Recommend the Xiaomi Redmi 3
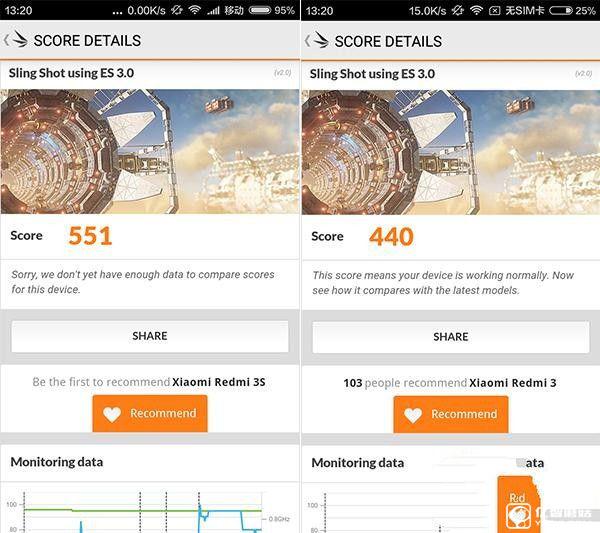600x533 pixels. tap(451, 415)
